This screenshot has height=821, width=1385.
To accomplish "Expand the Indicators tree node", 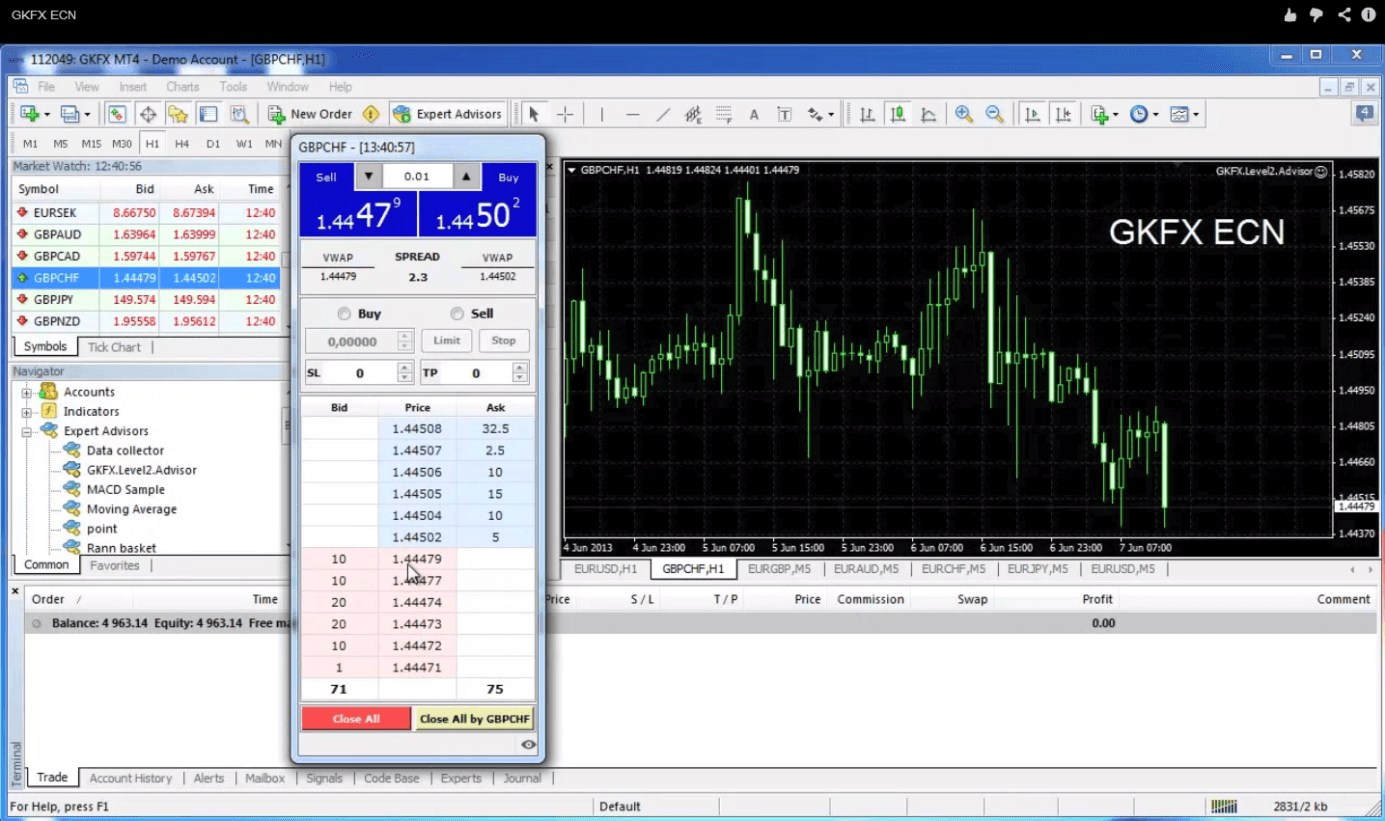I will (x=27, y=411).
